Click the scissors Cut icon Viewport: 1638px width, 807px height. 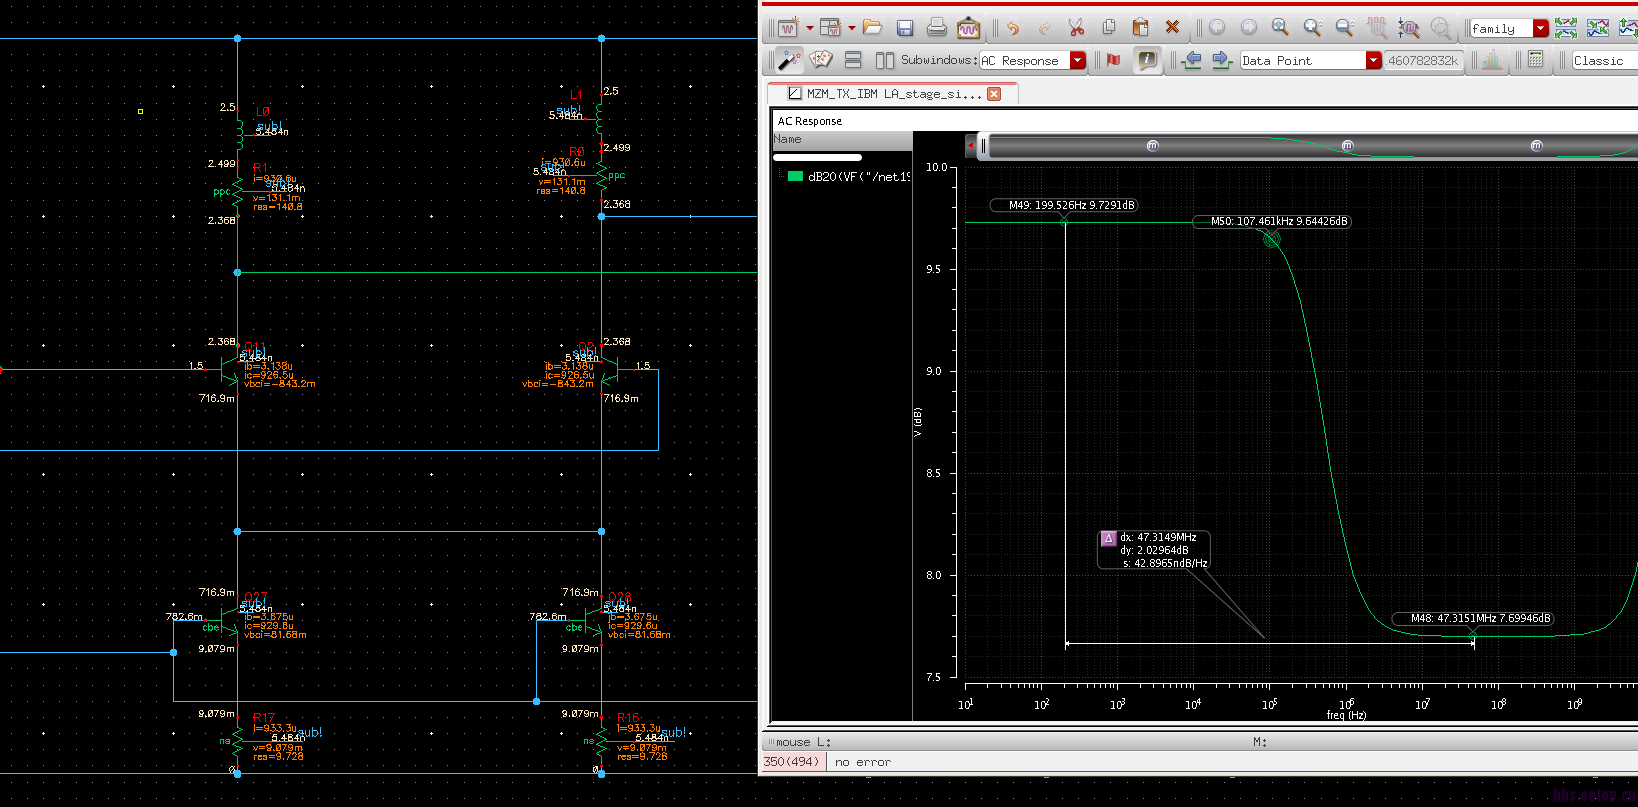(1076, 28)
